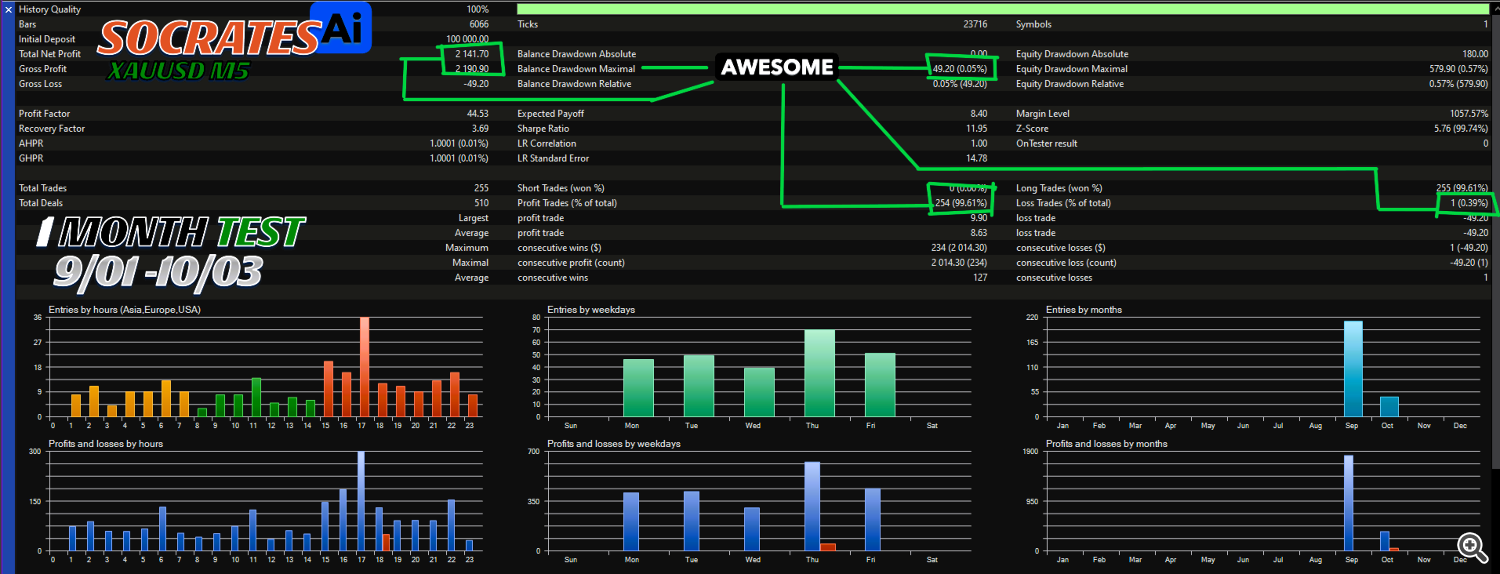Select the Profit Trades 254 (99.61%) value
Viewport: 1500px width, 574px height.
pyautogui.click(x=960, y=203)
